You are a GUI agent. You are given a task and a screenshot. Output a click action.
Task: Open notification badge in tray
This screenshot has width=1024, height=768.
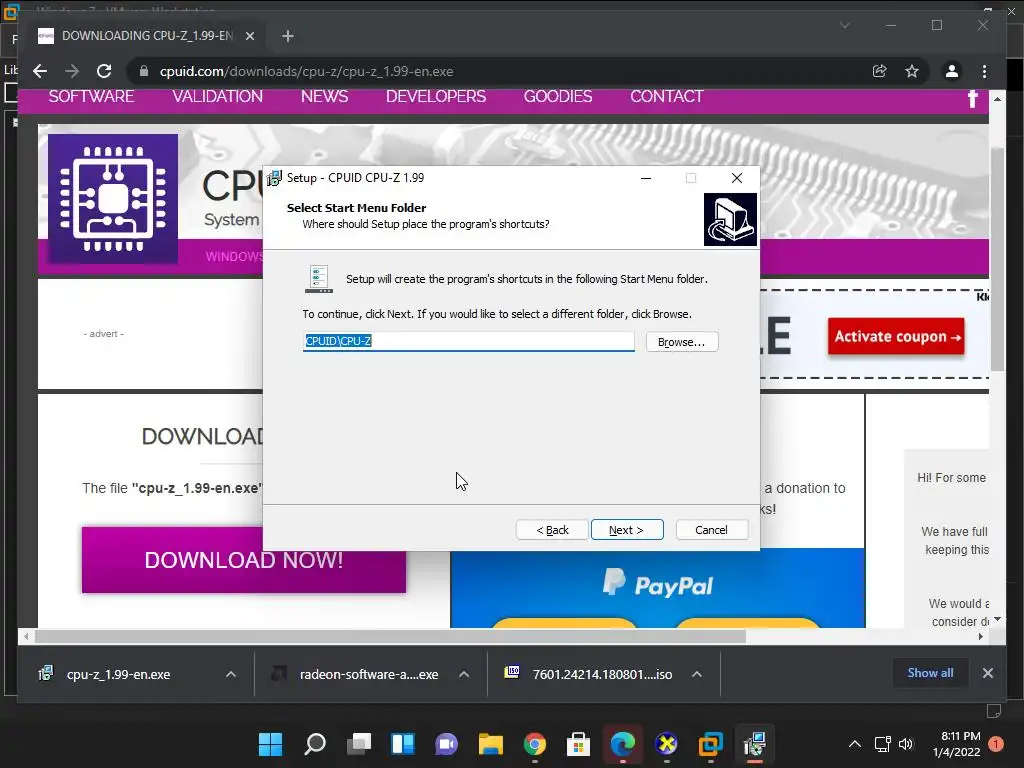(996, 744)
